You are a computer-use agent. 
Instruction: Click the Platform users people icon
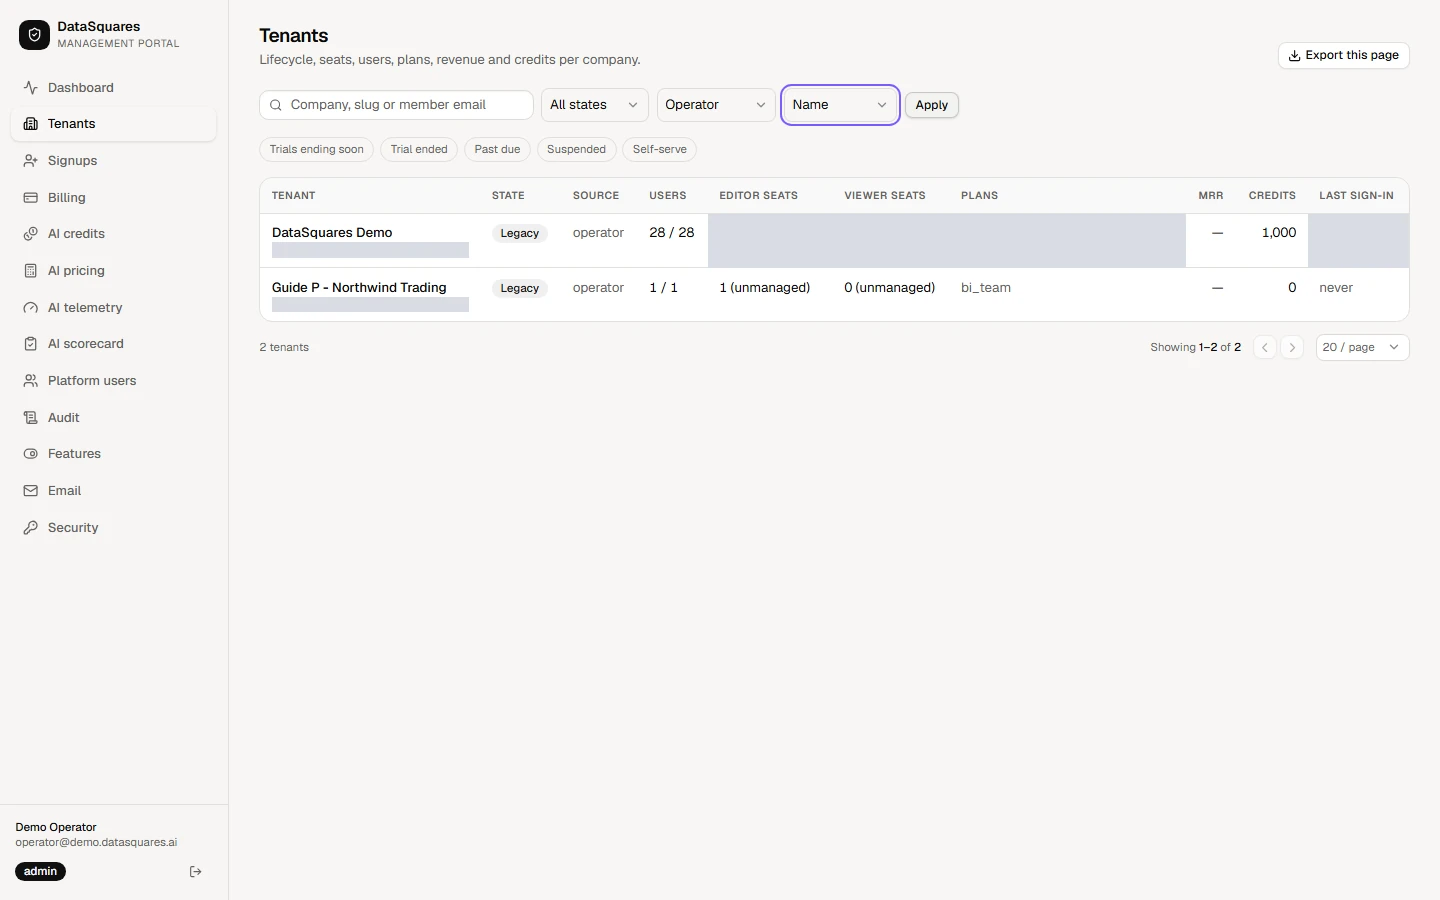(x=31, y=381)
